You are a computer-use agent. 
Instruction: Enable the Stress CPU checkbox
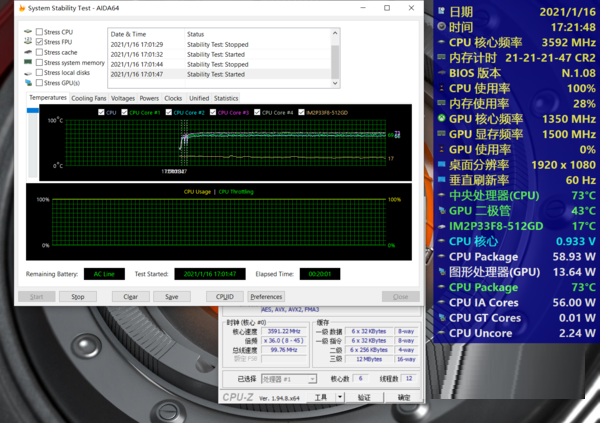click(38, 33)
